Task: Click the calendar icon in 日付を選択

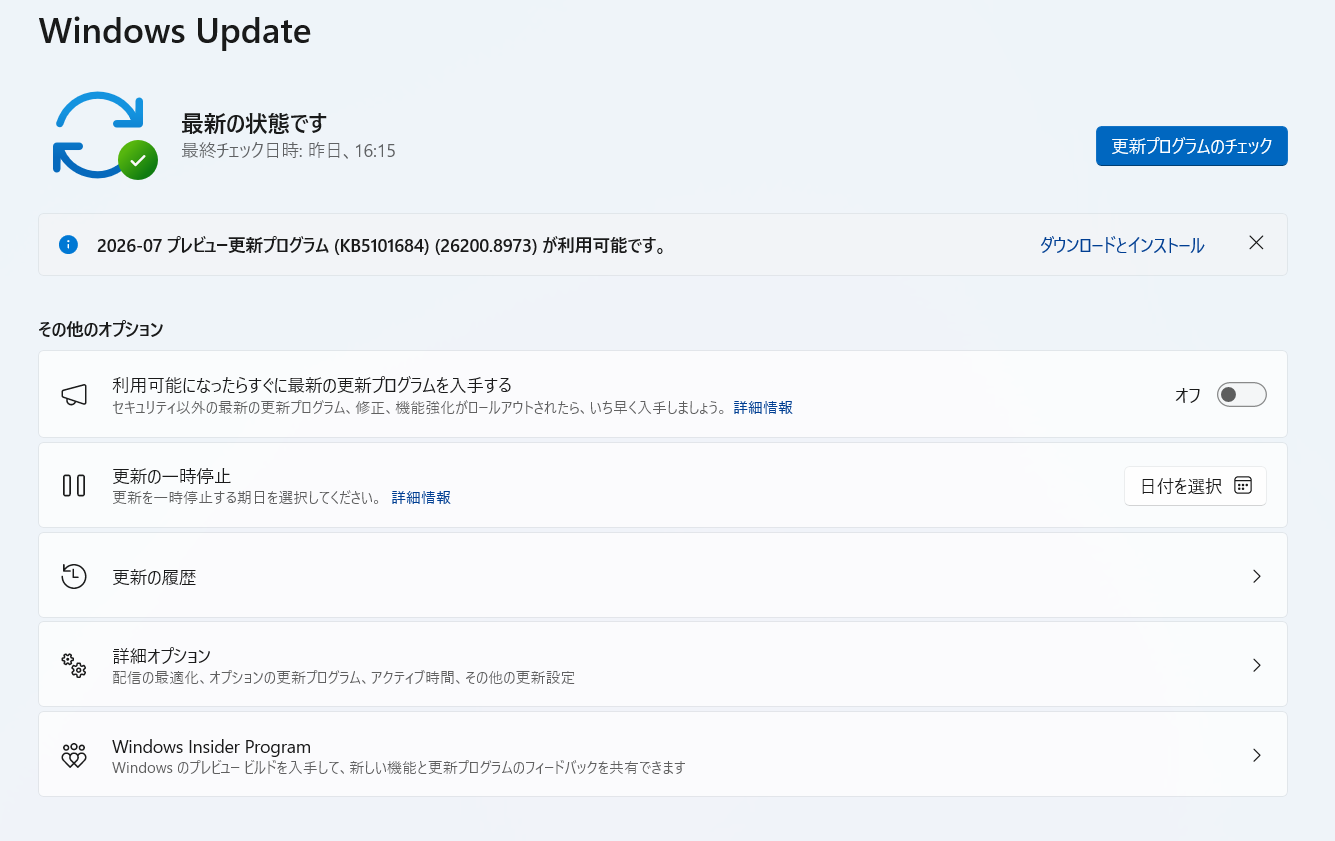Action: click(1243, 486)
